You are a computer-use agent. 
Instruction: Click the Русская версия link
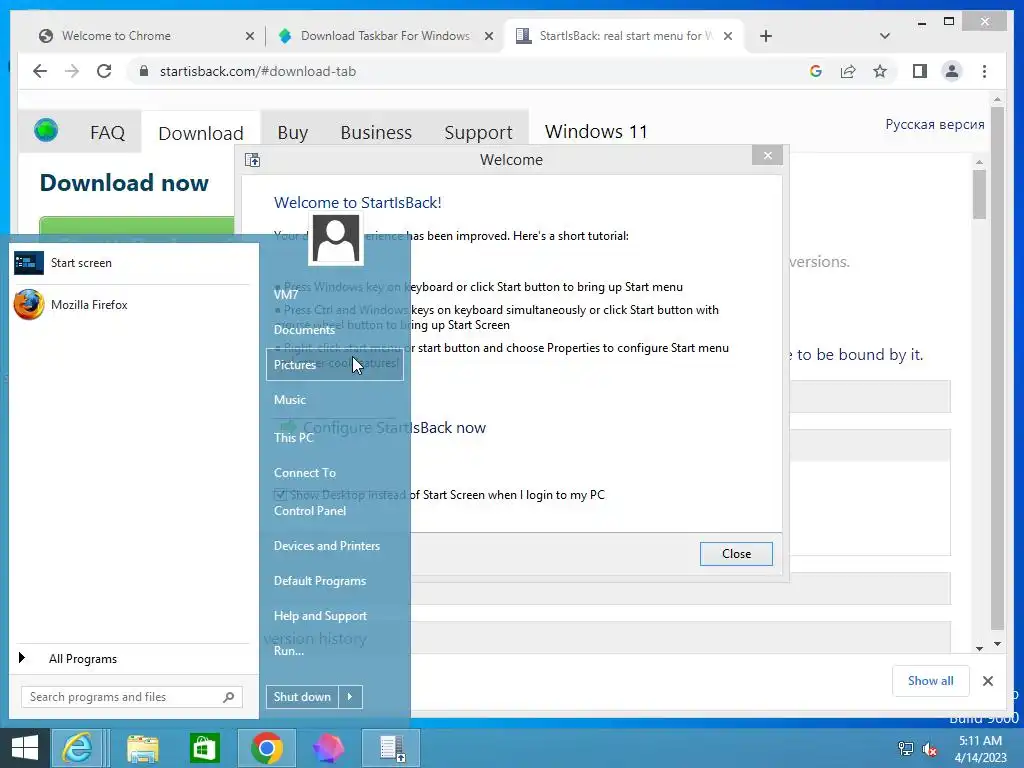(935, 124)
